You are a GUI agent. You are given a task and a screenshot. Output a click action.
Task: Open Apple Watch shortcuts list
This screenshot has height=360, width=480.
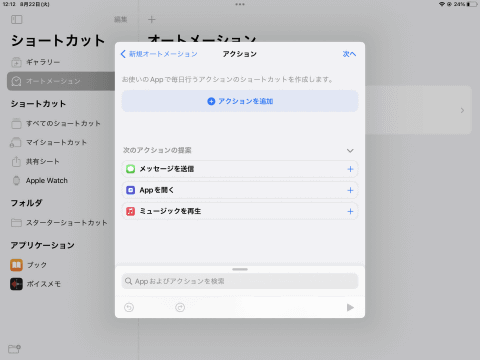[40, 181]
